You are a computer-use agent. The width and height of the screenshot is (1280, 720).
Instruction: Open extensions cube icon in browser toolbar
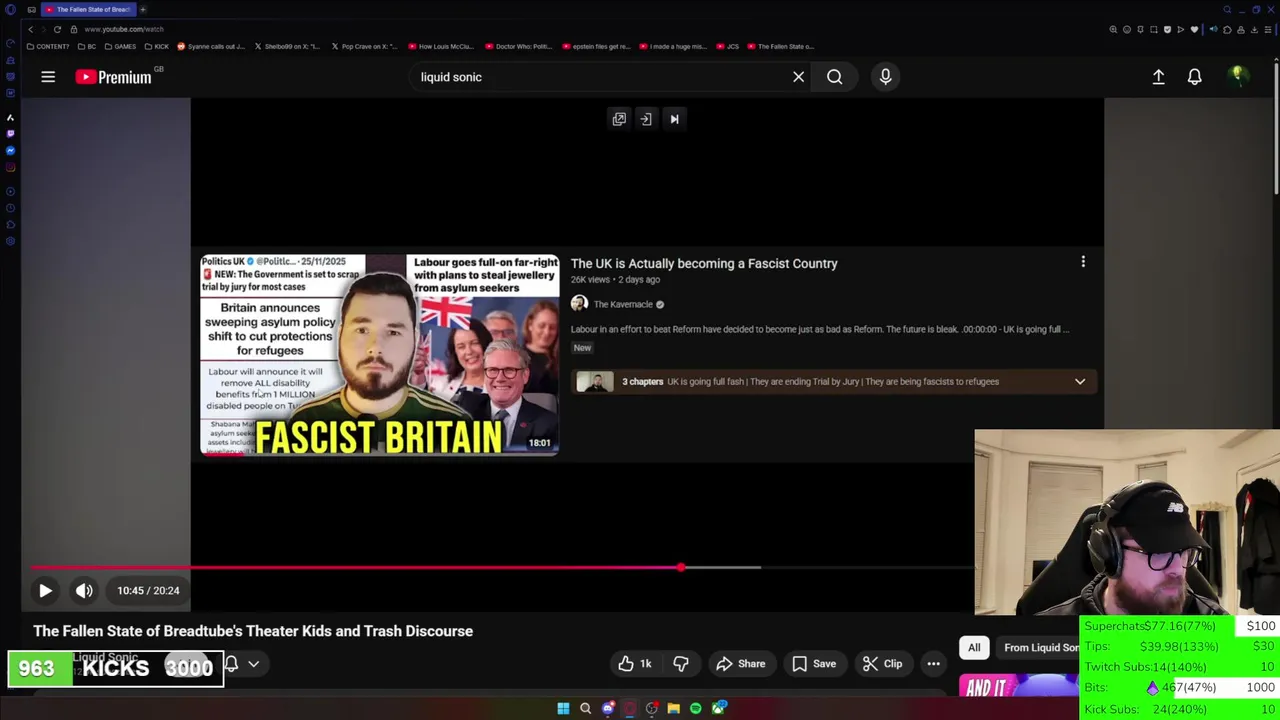pyautogui.click(x=1227, y=29)
